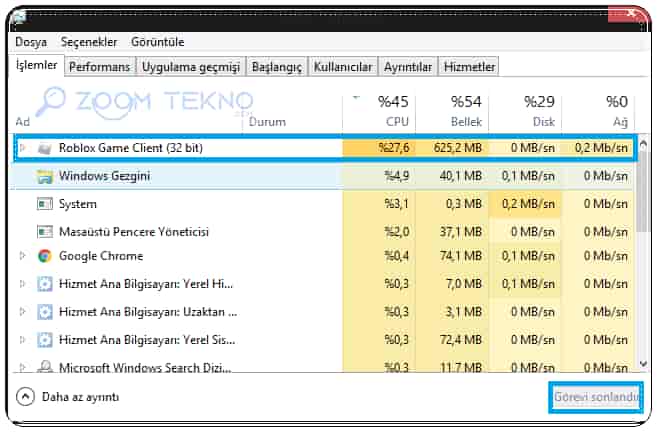Expand Hizmet Ana Bilgisayarı: Yerel Hi... group
The image size is (657, 432).
pyautogui.click(x=23, y=284)
